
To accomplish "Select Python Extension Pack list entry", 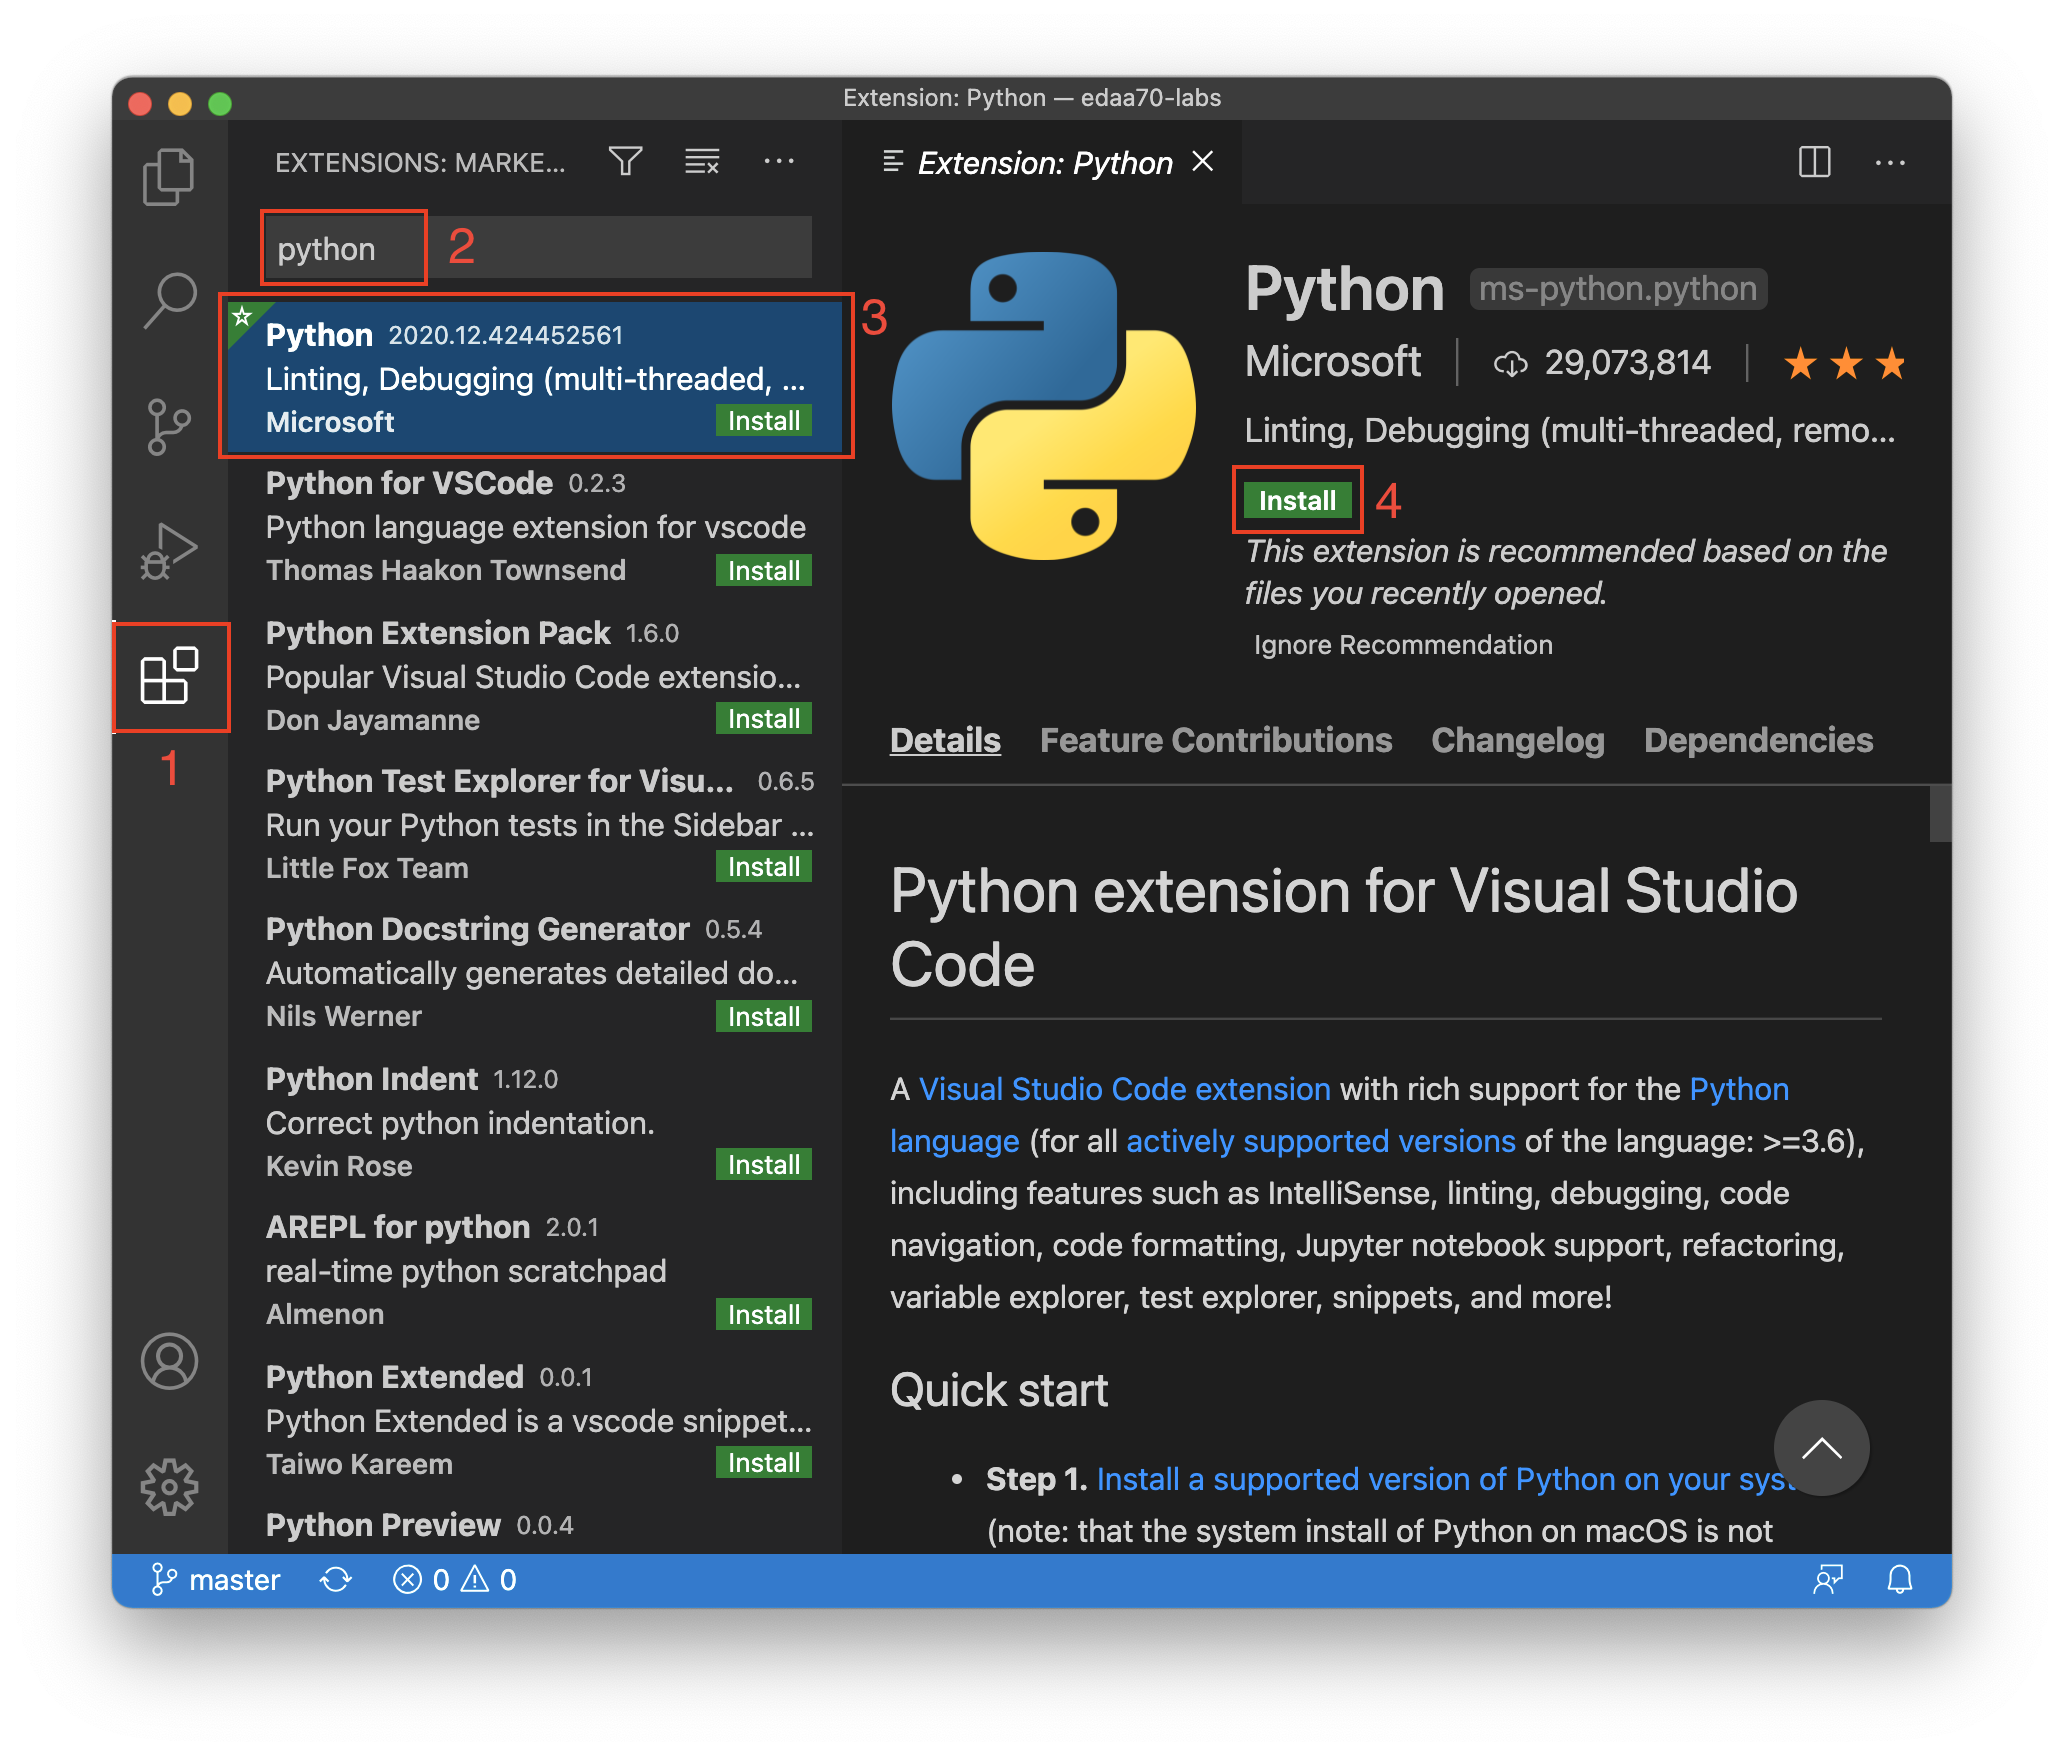I will pyautogui.click(x=535, y=676).
